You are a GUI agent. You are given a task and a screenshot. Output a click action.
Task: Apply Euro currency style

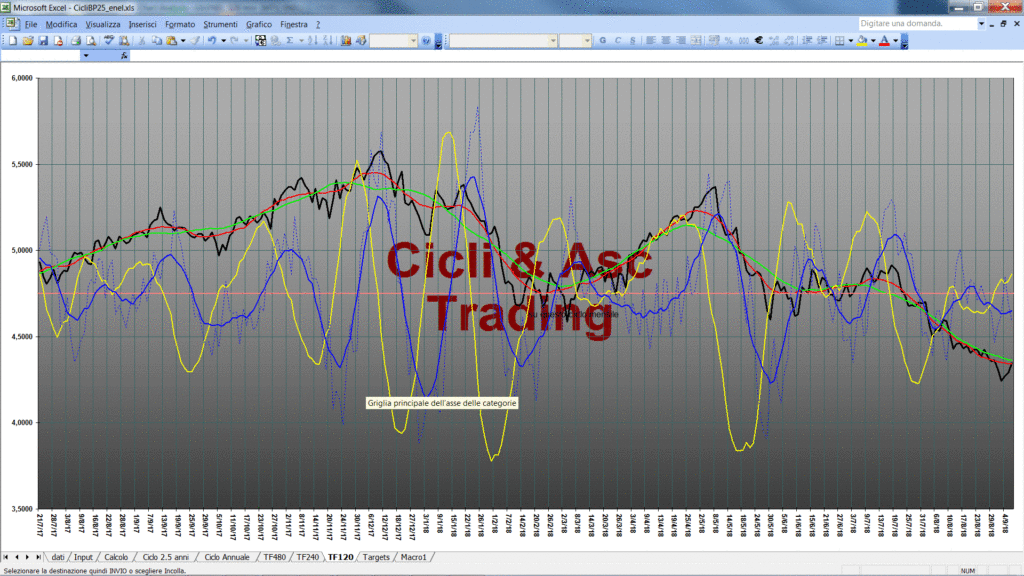tap(759, 40)
